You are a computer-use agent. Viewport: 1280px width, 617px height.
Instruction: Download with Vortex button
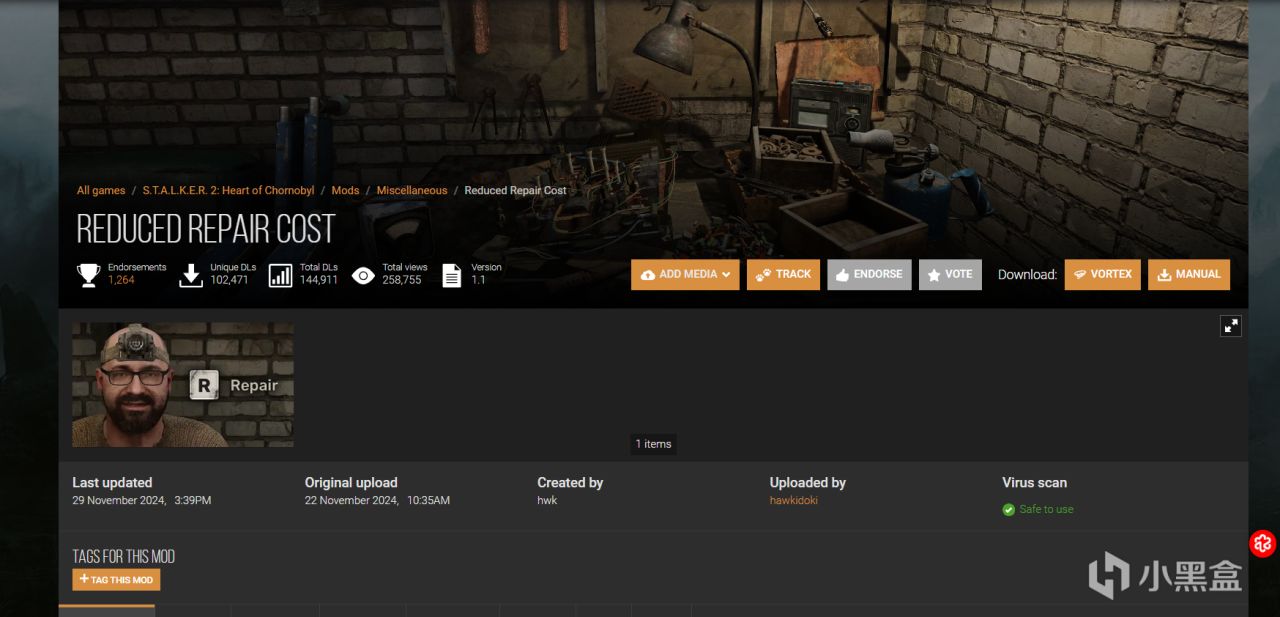tap(1102, 275)
